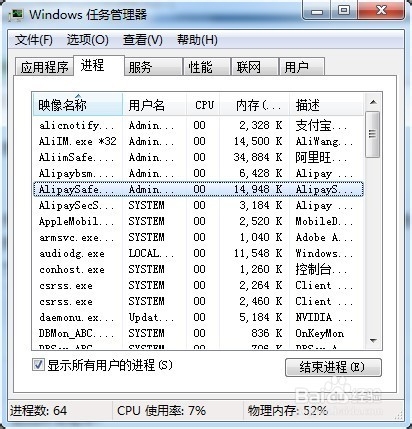Close the Task Manager window
Screen dimensions: 412x429
(381, 11)
